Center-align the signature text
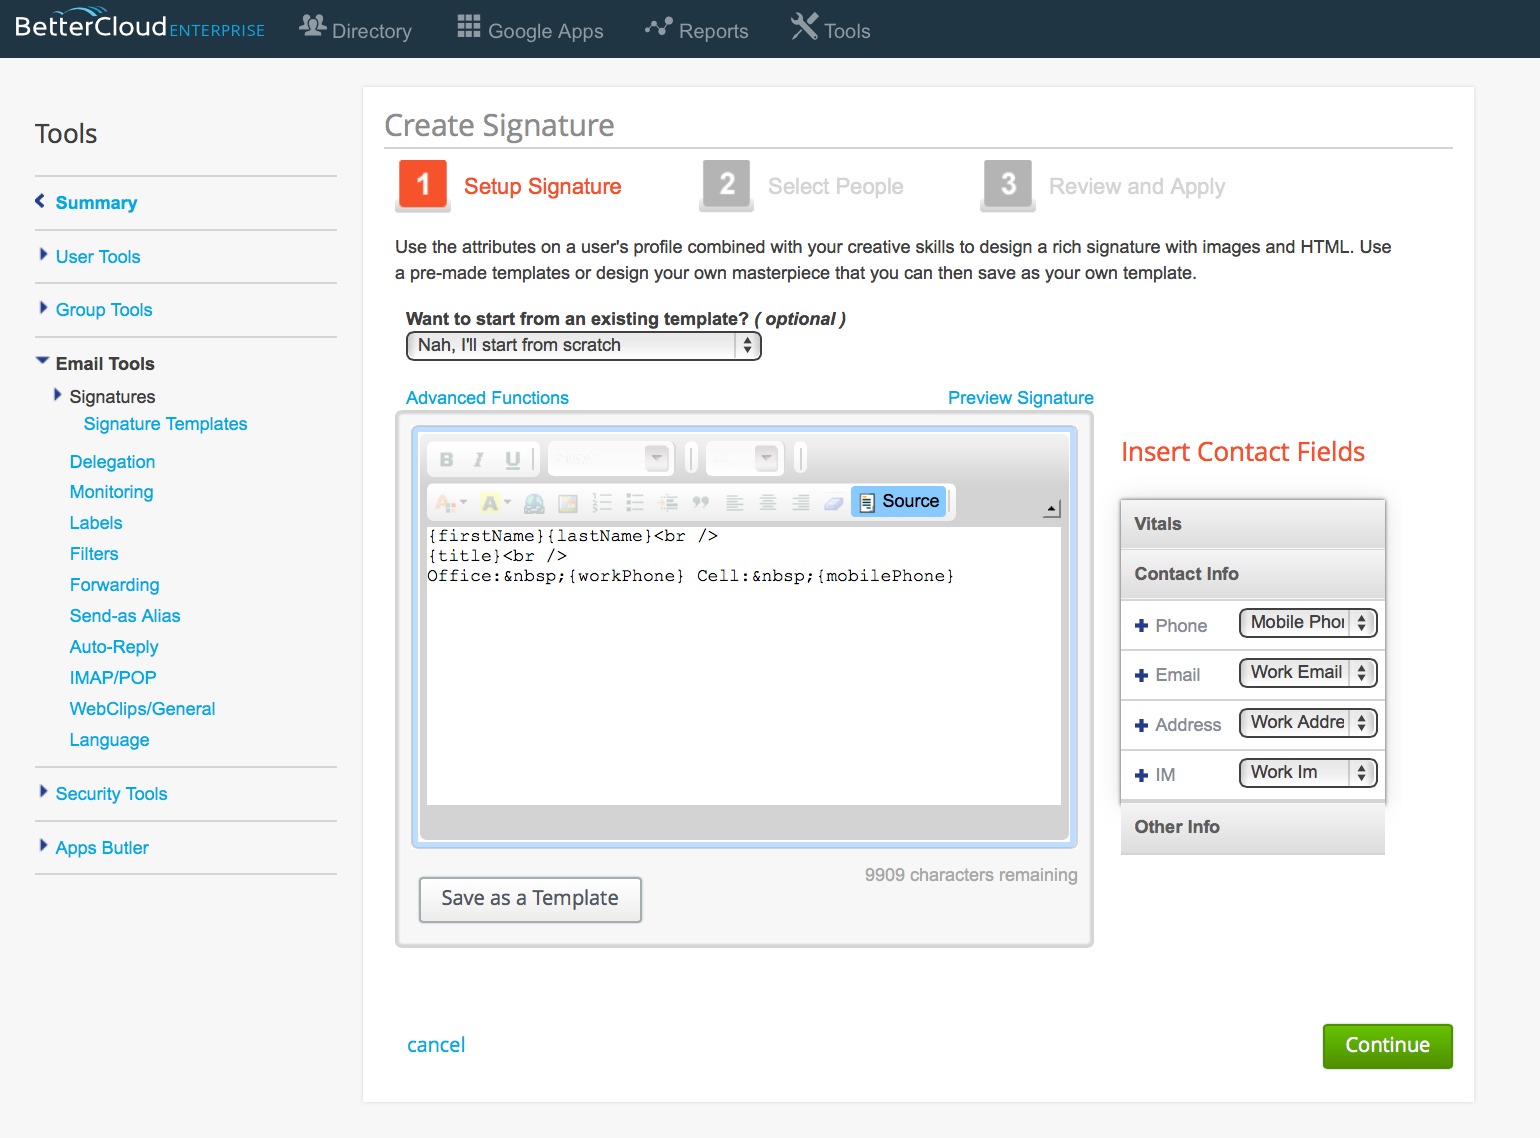The height and width of the screenshot is (1138, 1540). click(x=767, y=502)
